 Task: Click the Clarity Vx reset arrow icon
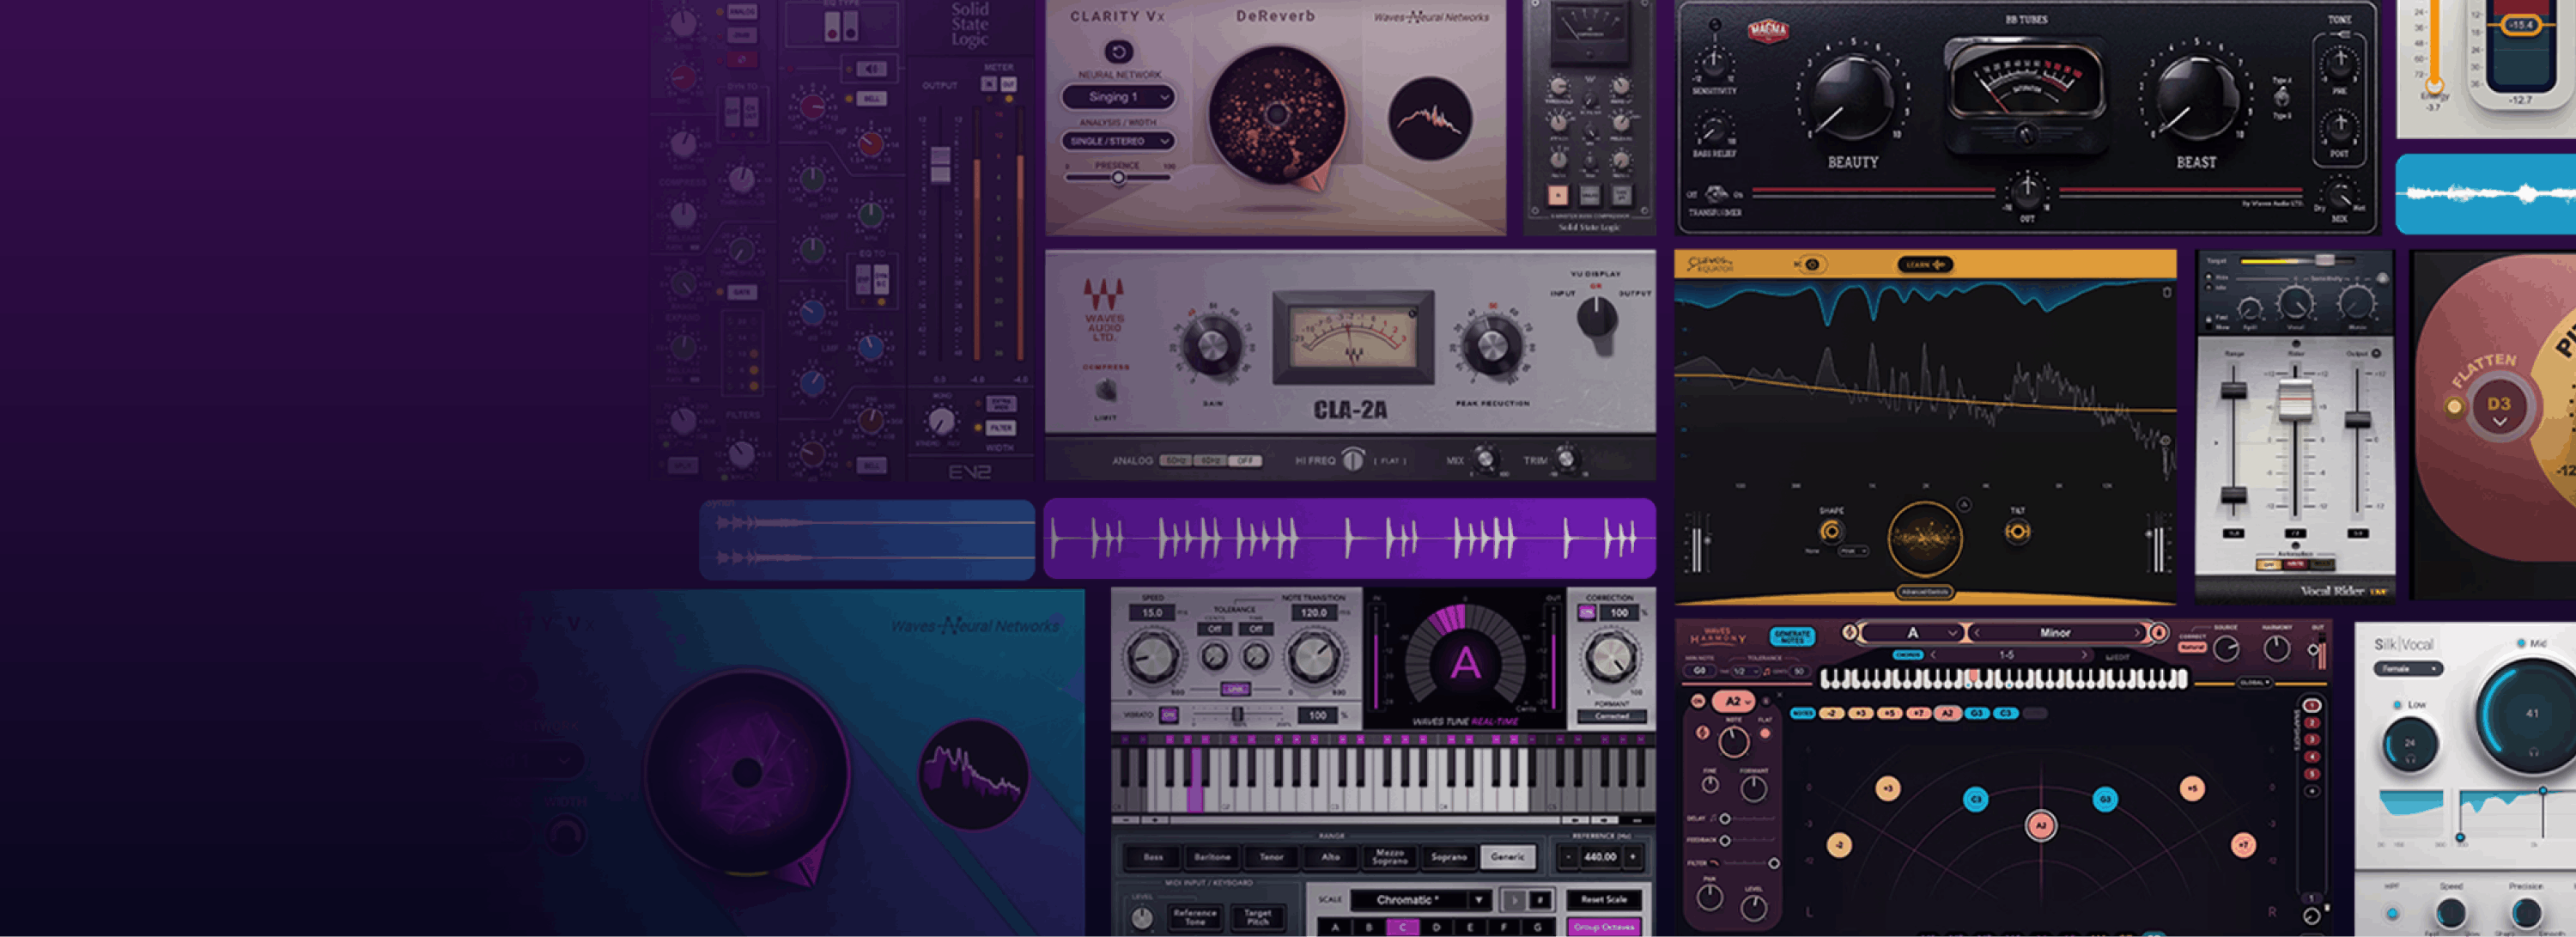click(x=1118, y=51)
